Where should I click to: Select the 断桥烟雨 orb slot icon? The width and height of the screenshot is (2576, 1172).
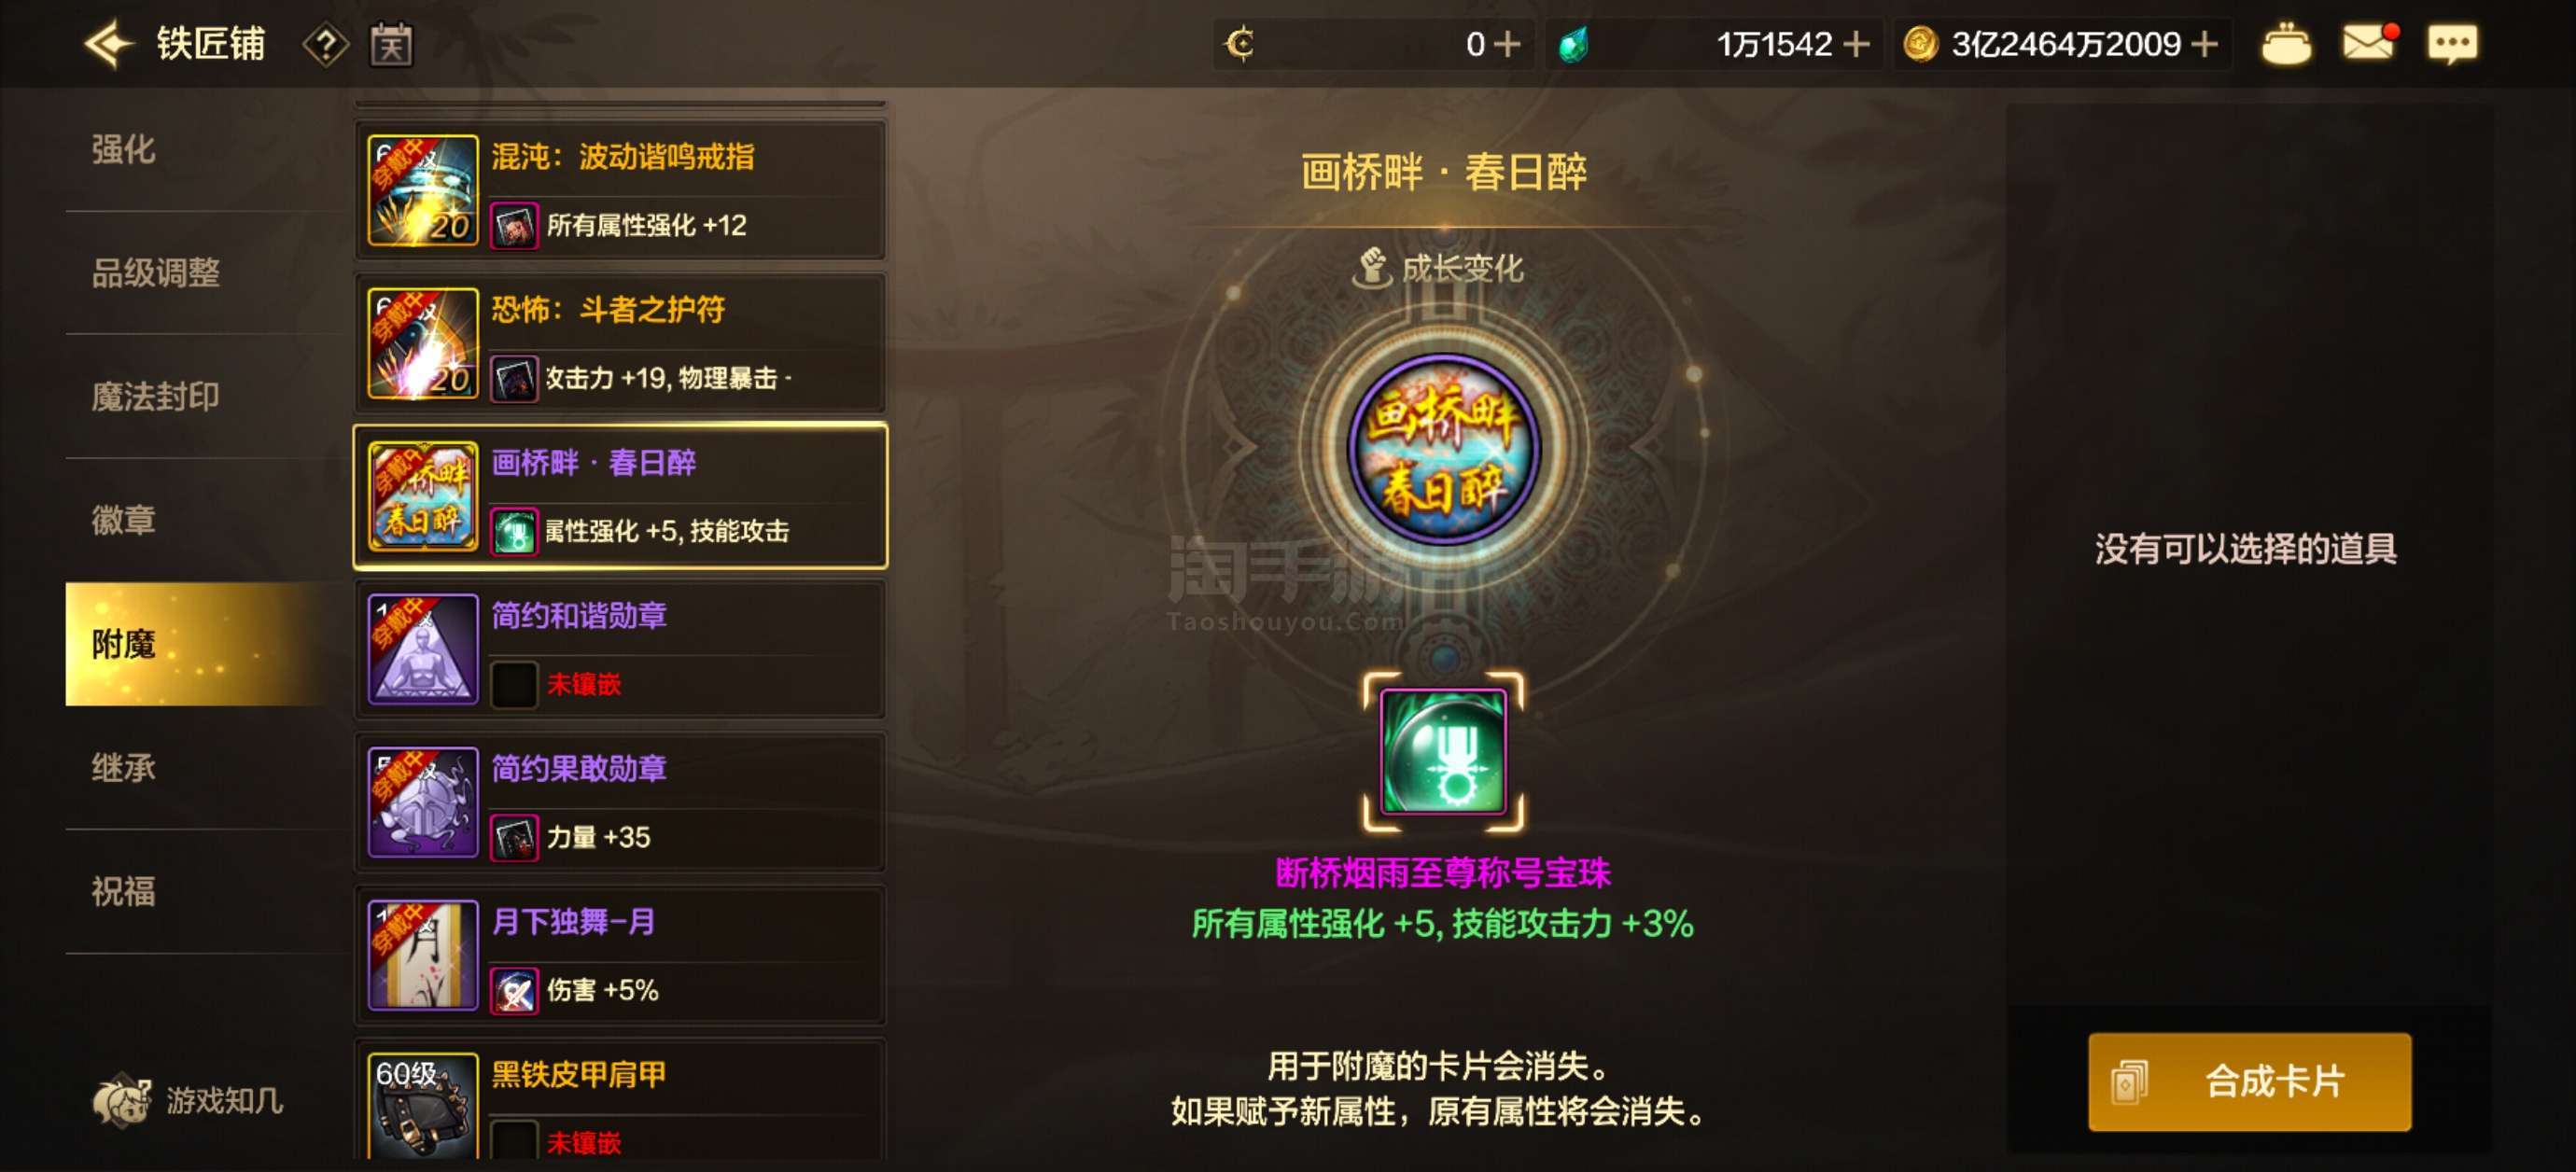1443,751
